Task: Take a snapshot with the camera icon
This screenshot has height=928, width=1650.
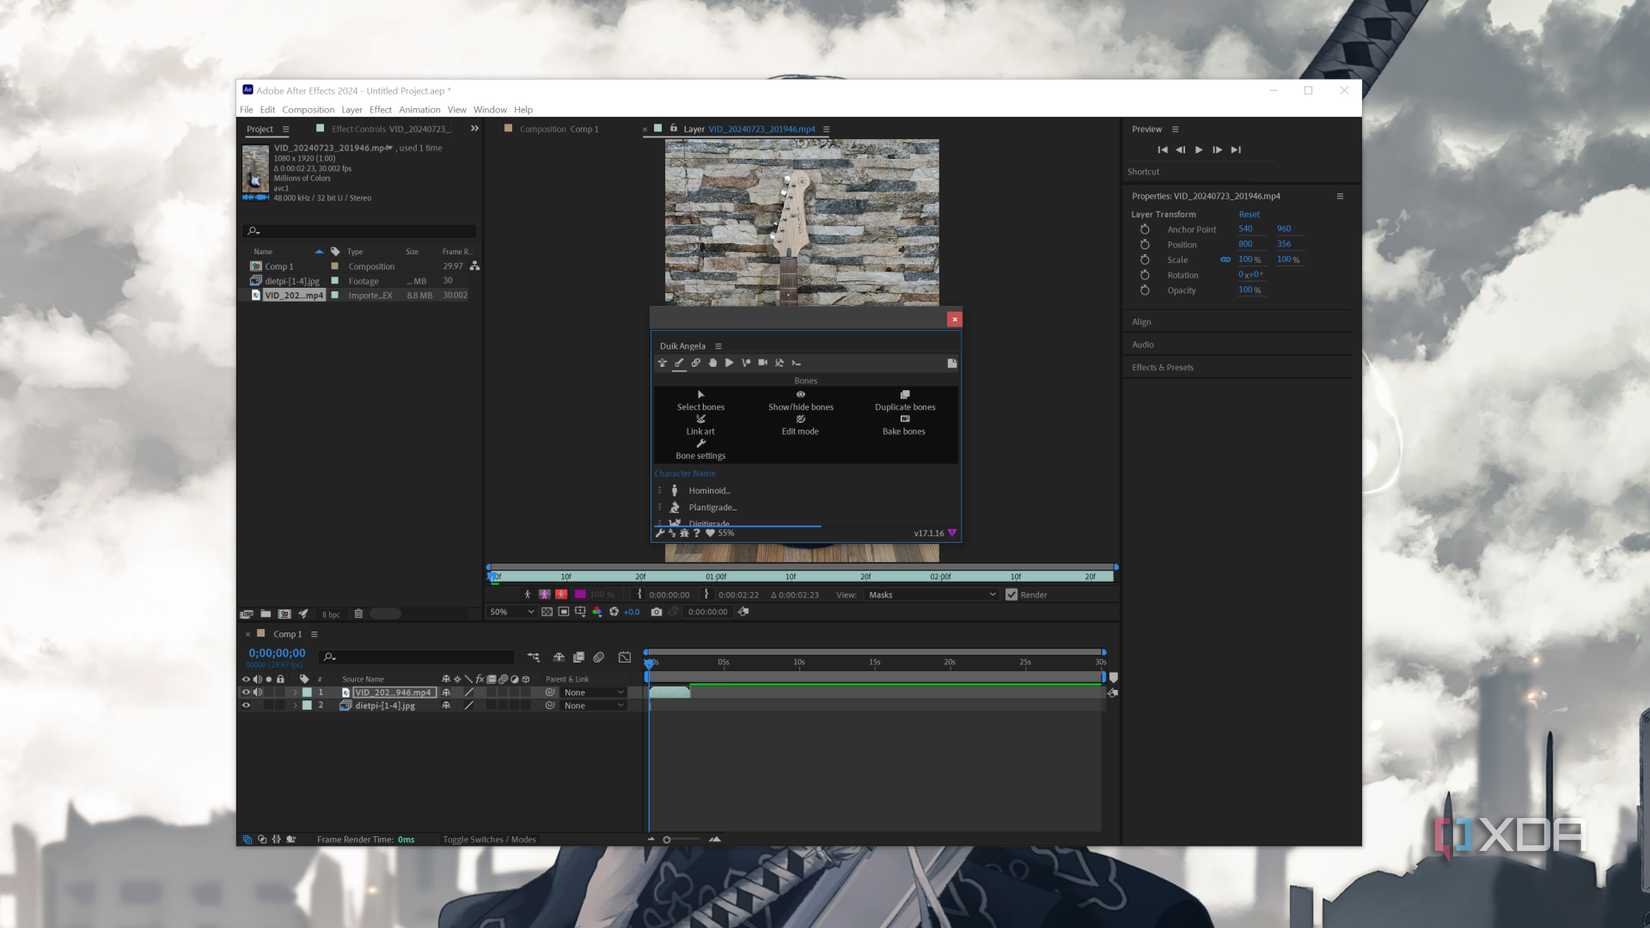Action: click(655, 612)
